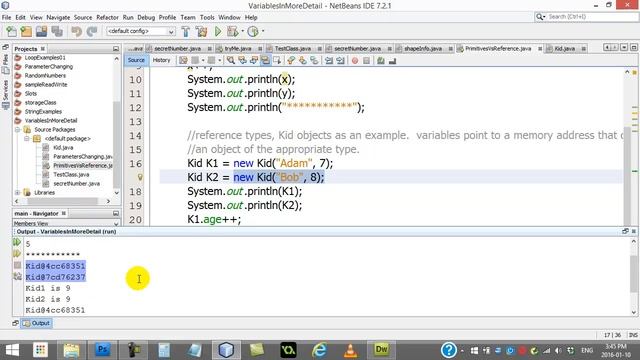Switch to the TestClass.java tab
The width and height of the screenshot is (640, 360).
tap(293, 49)
